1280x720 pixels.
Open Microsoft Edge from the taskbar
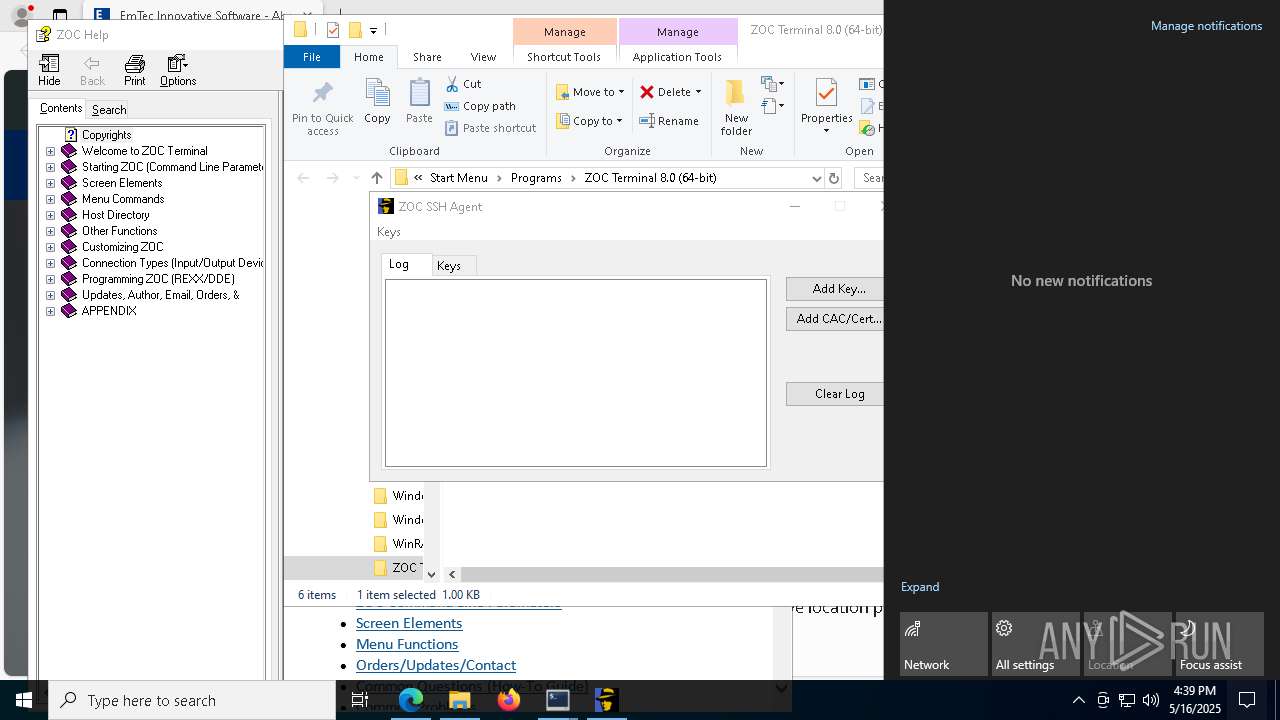411,700
